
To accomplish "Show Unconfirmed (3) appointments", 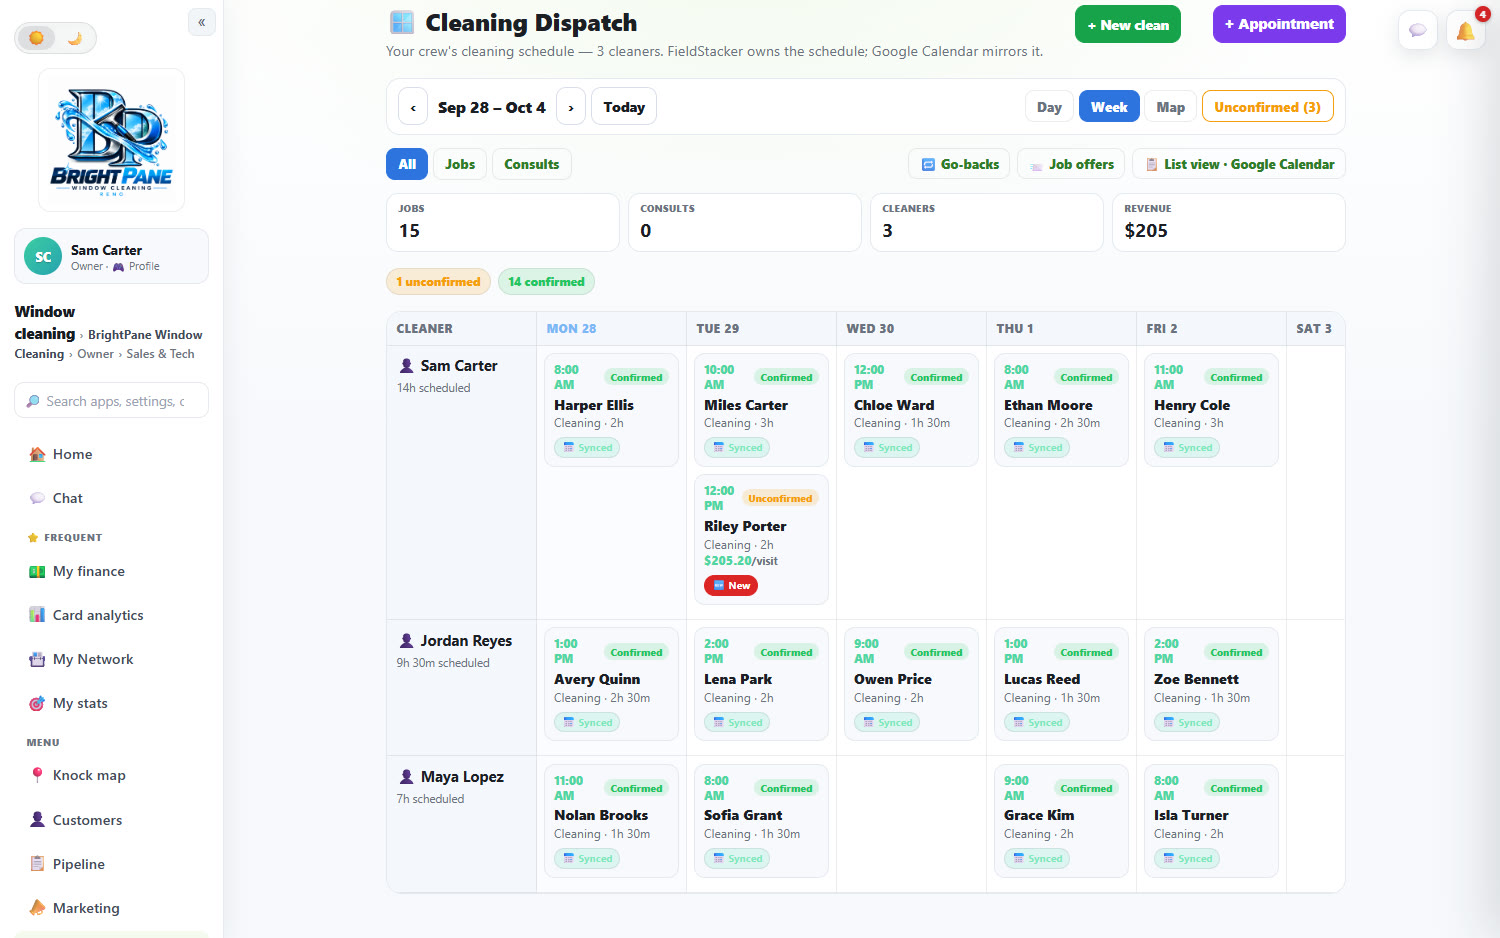I will [1267, 107].
